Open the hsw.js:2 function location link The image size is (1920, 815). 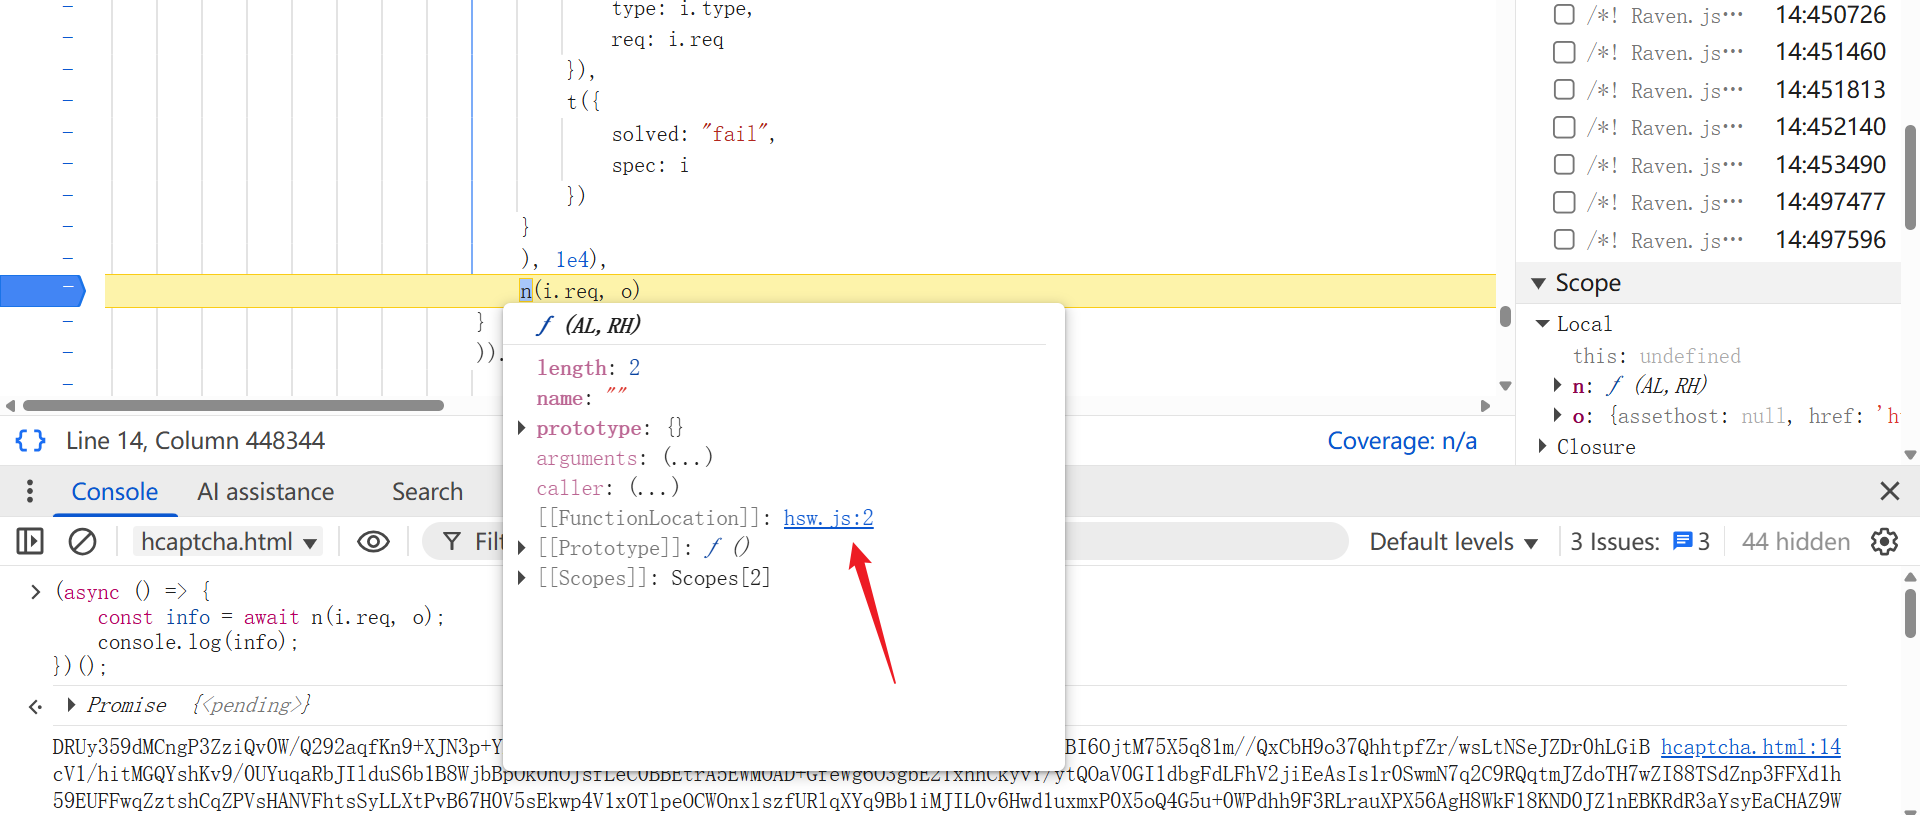pyautogui.click(x=828, y=518)
